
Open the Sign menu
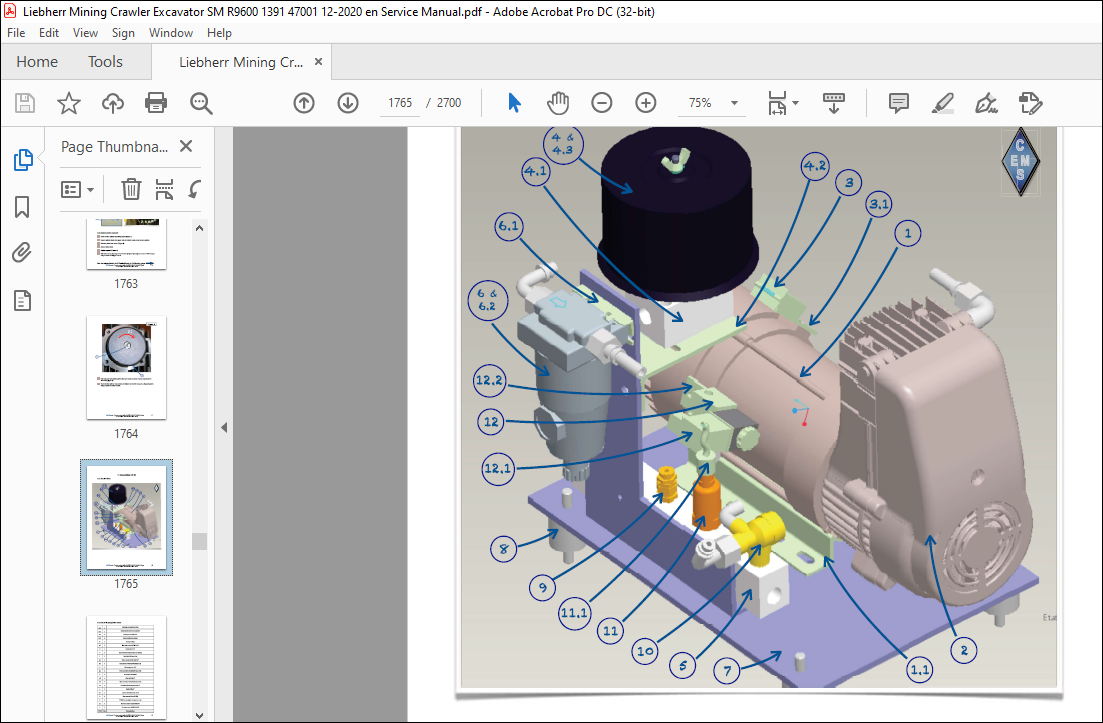tap(123, 33)
